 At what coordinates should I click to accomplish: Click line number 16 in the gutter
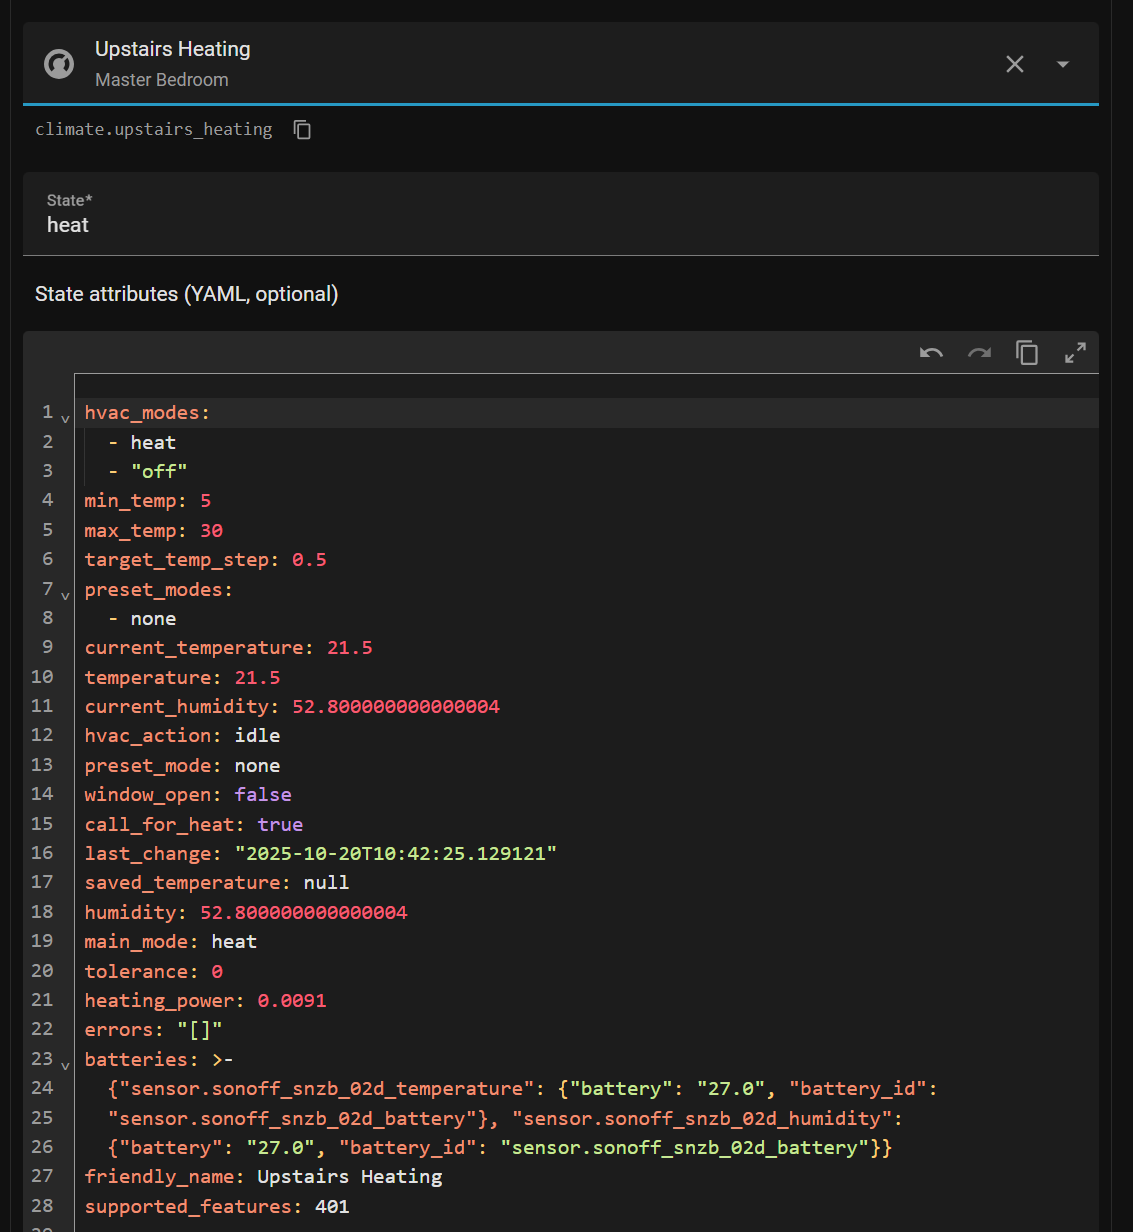42,853
